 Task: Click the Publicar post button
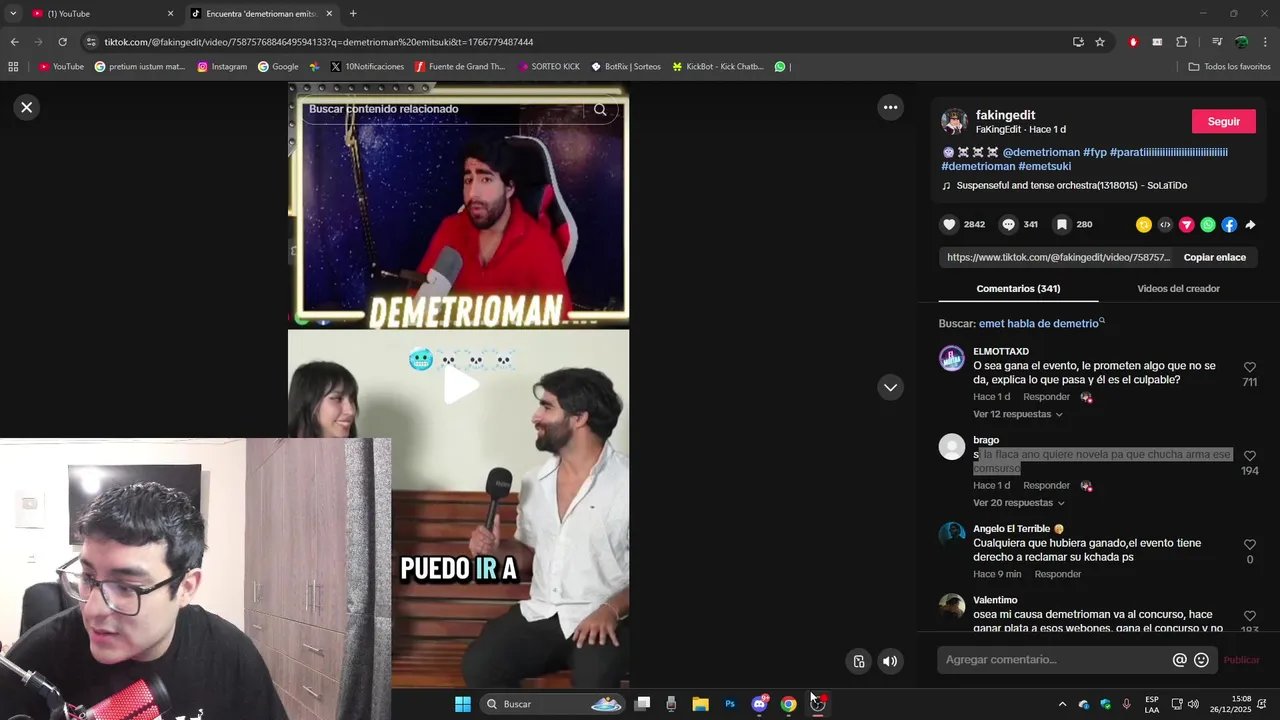1241,660
